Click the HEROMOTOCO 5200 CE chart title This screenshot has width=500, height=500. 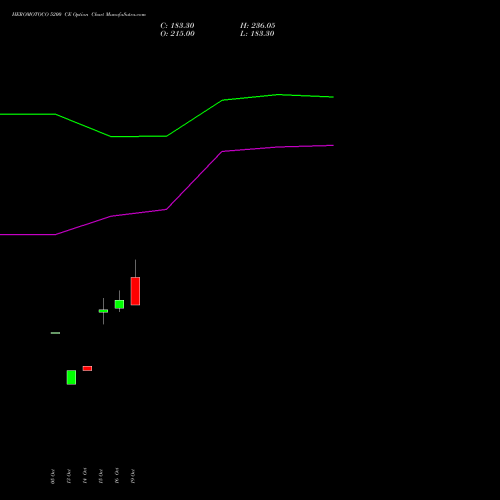click(79, 15)
